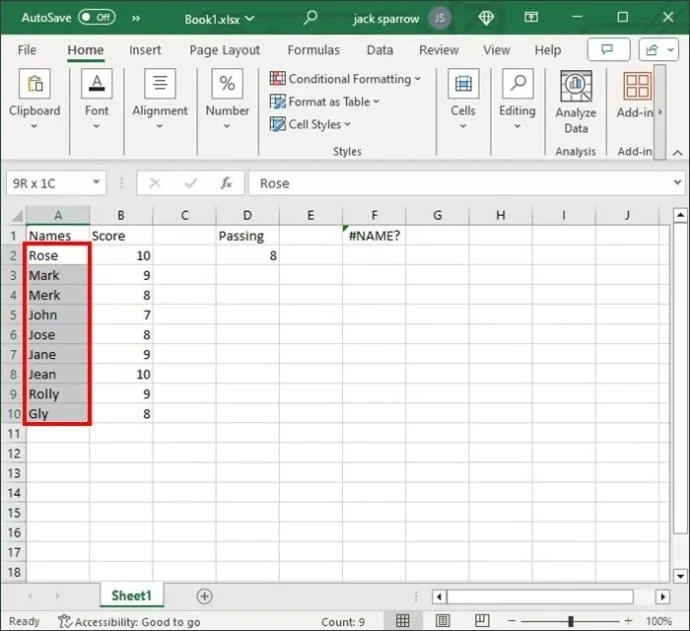Open the Clipboard group icon
Viewport: 690px width, 631px height.
click(34, 86)
